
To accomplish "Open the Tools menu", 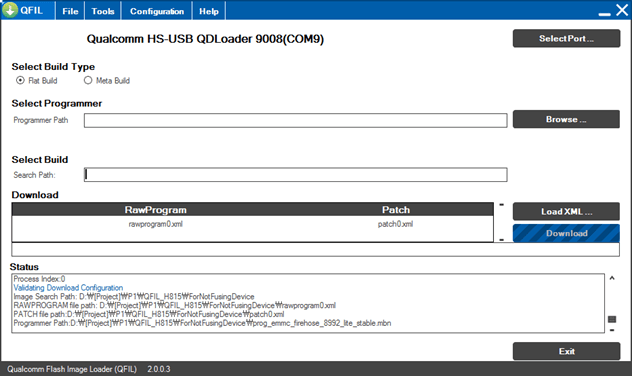I will 103,11.
